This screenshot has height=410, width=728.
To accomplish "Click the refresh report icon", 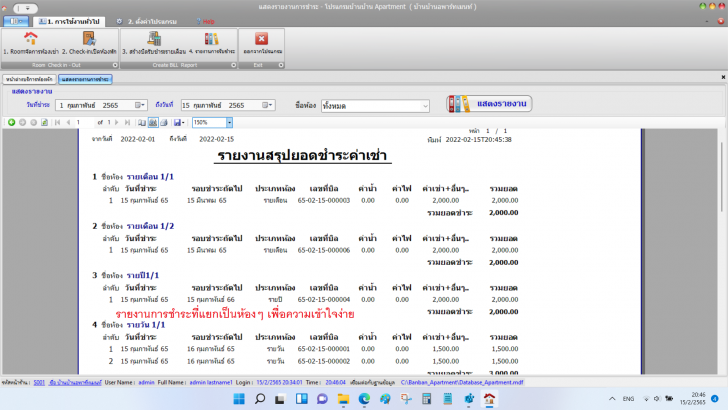I will (x=44, y=122).
